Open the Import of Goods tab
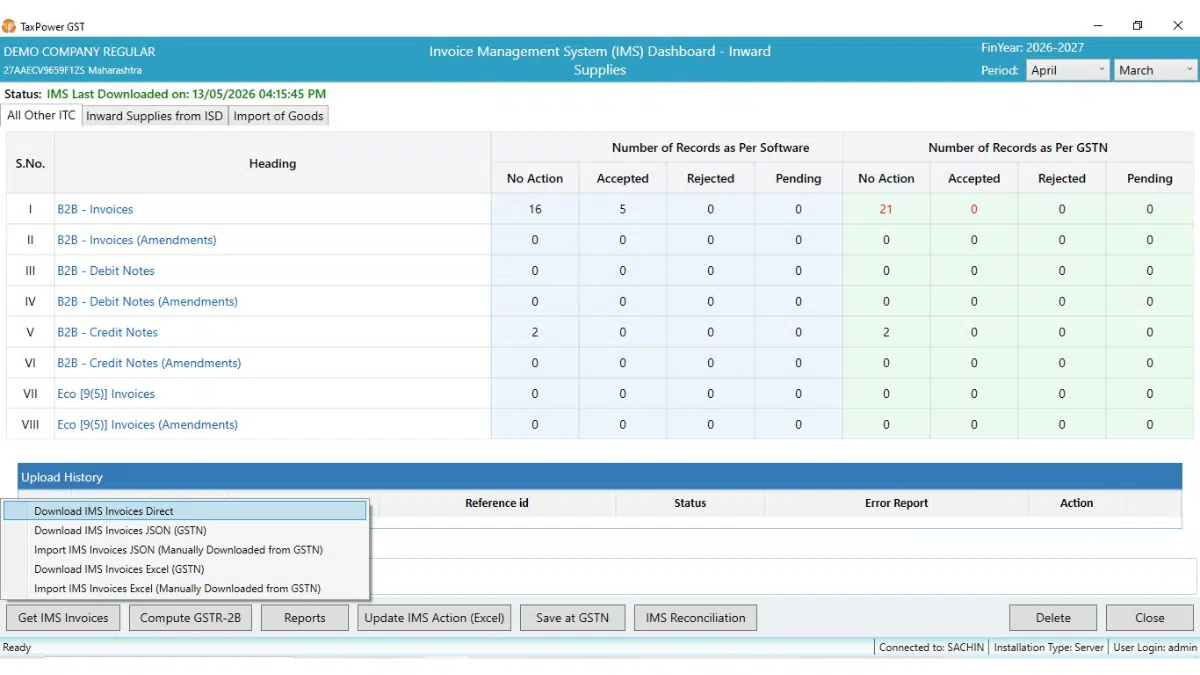 [278, 116]
